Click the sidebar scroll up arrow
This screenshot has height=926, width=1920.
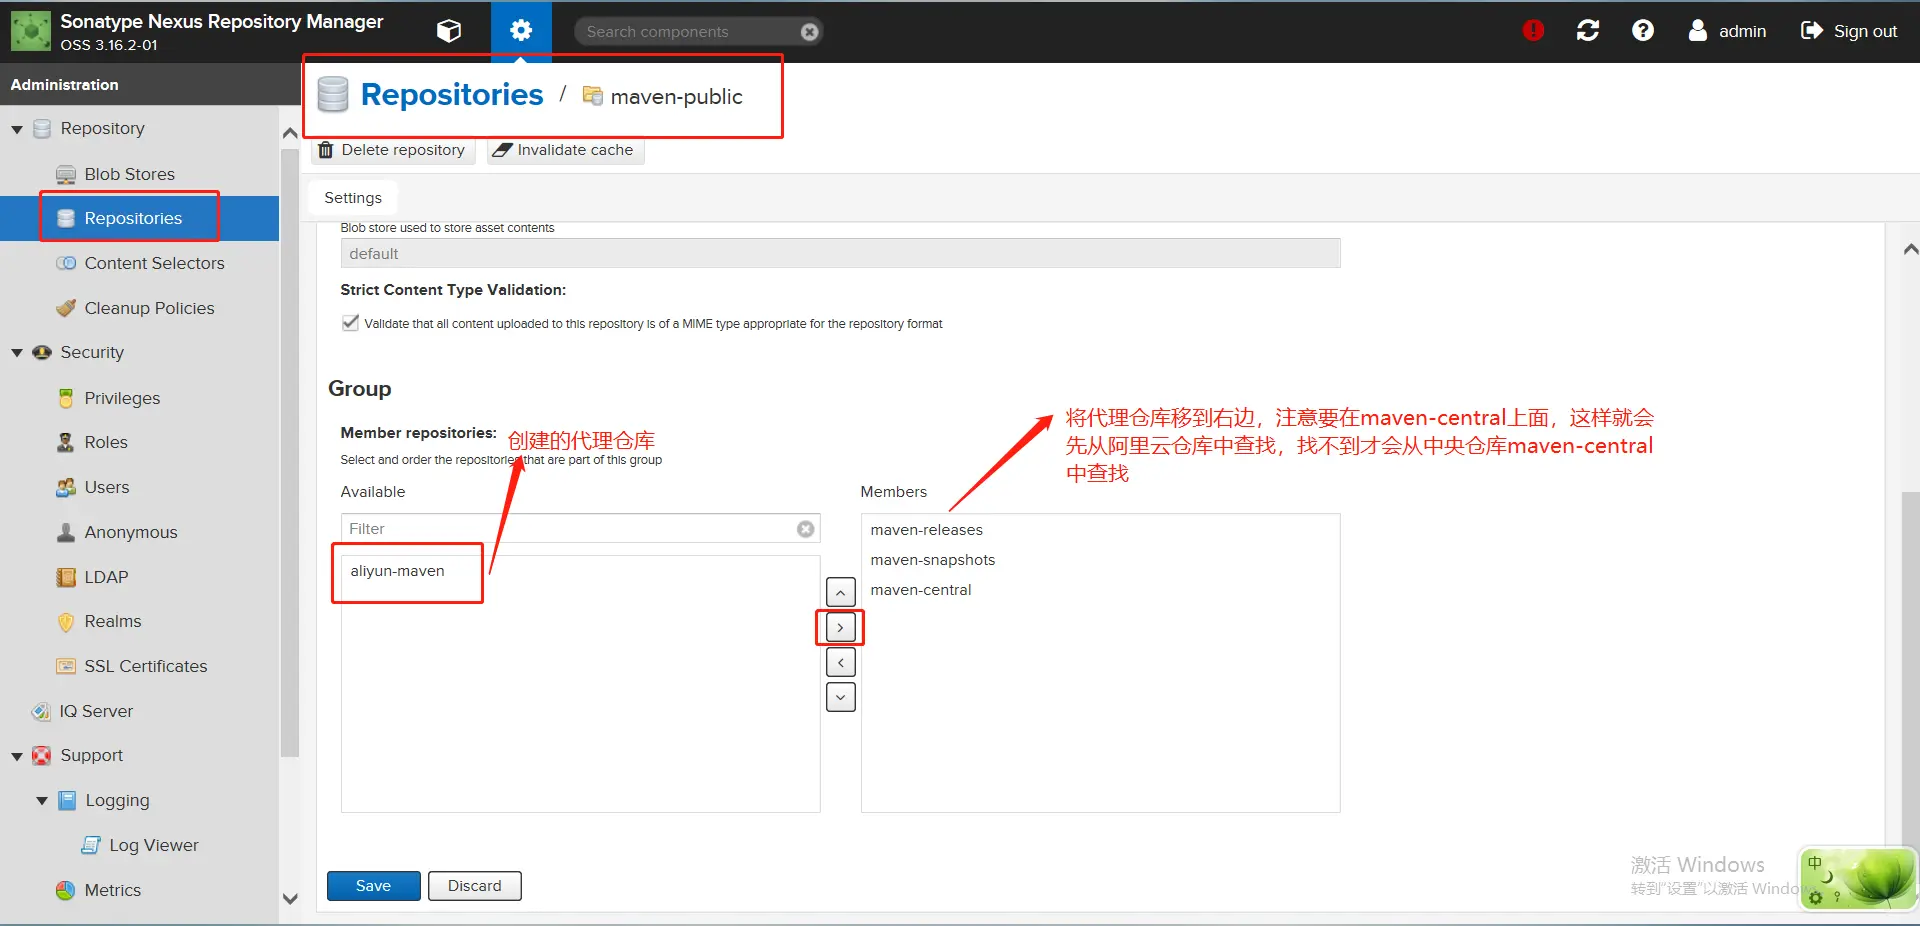[x=290, y=132]
